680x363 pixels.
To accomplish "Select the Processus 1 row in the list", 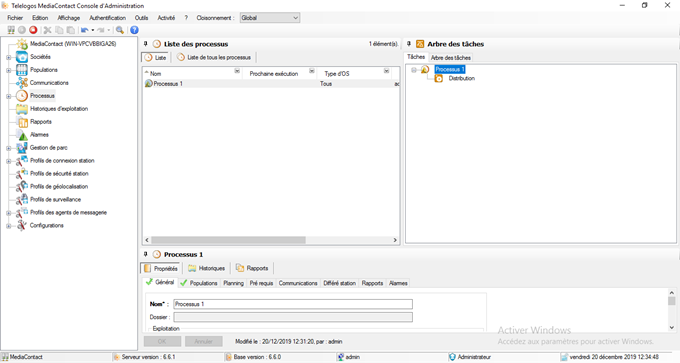I will pos(271,84).
